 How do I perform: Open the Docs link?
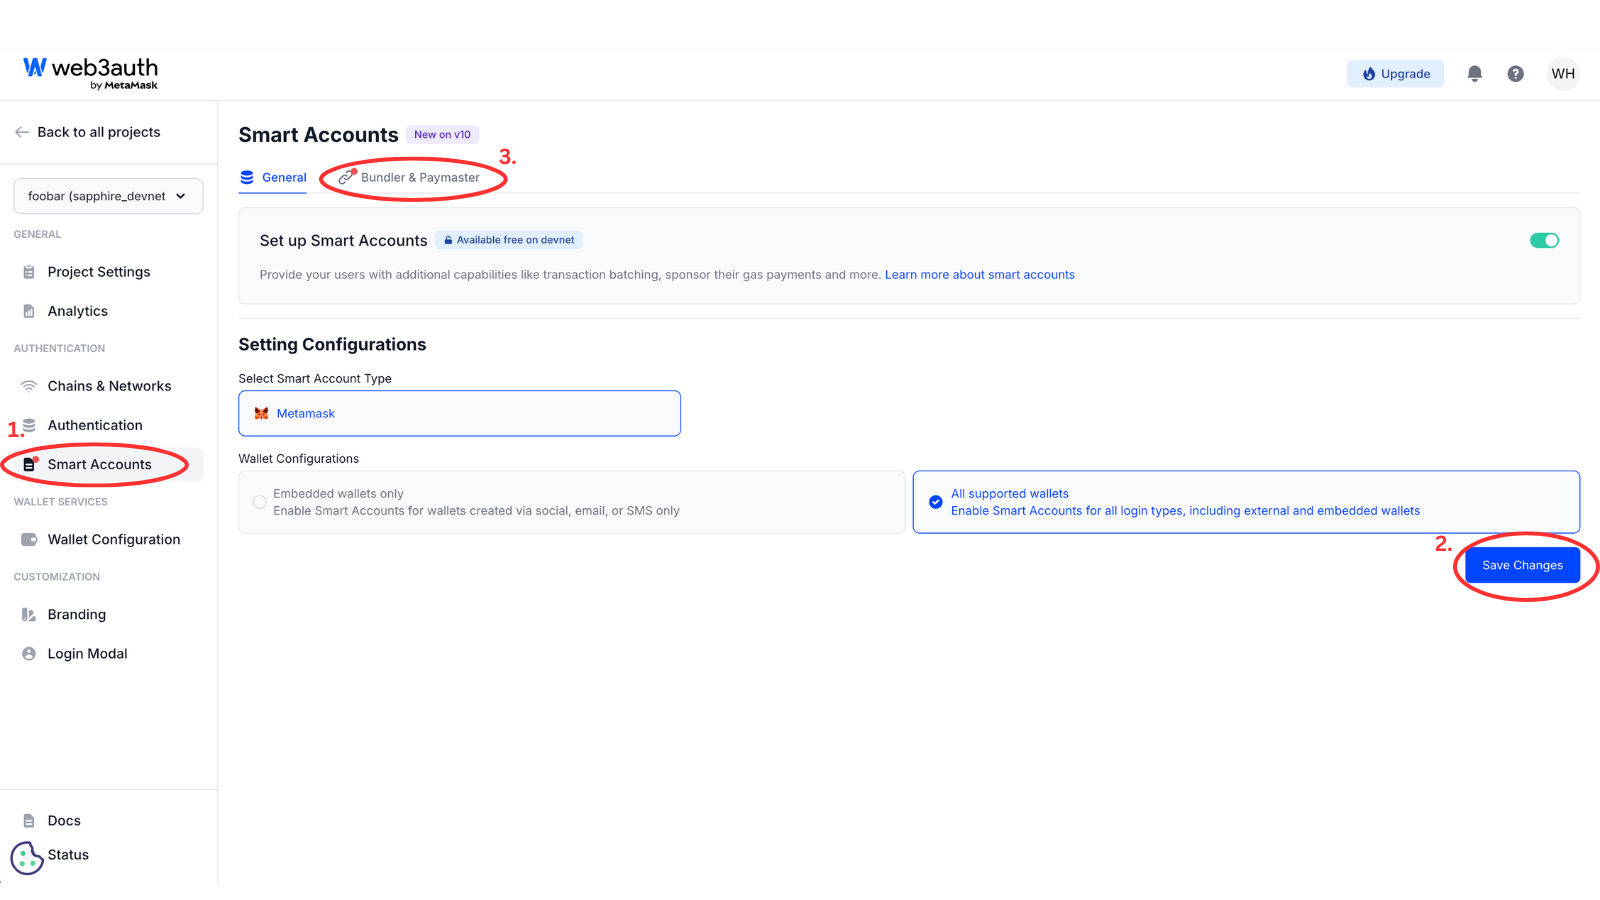click(x=64, y=821)
